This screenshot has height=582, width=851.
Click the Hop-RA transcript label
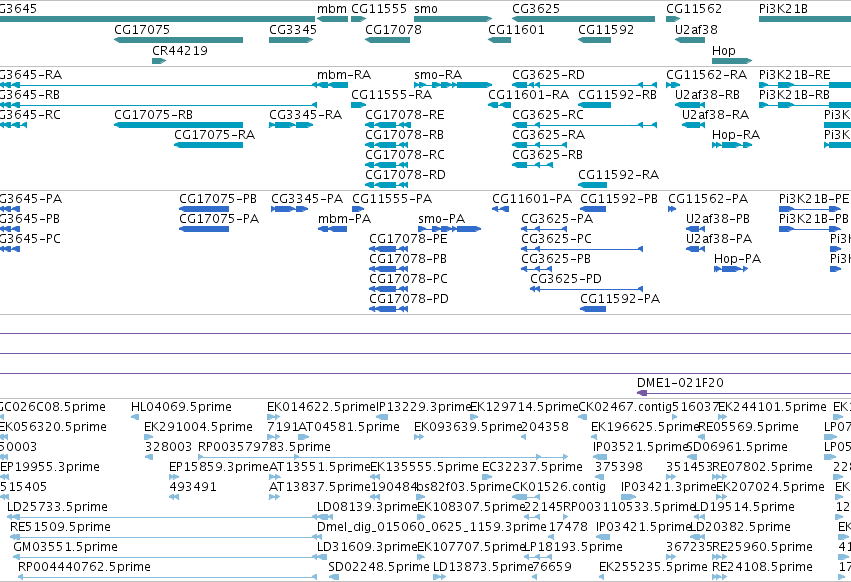click(736, 135)
